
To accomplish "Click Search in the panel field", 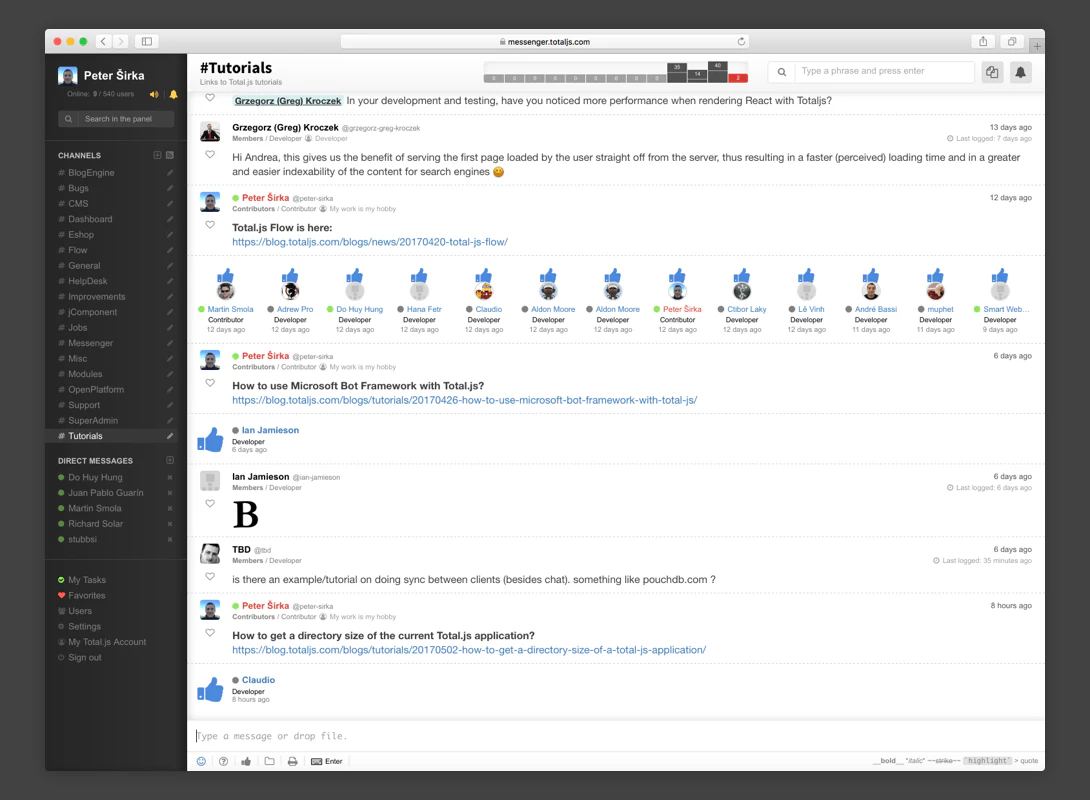I will (x=116, y=119).
